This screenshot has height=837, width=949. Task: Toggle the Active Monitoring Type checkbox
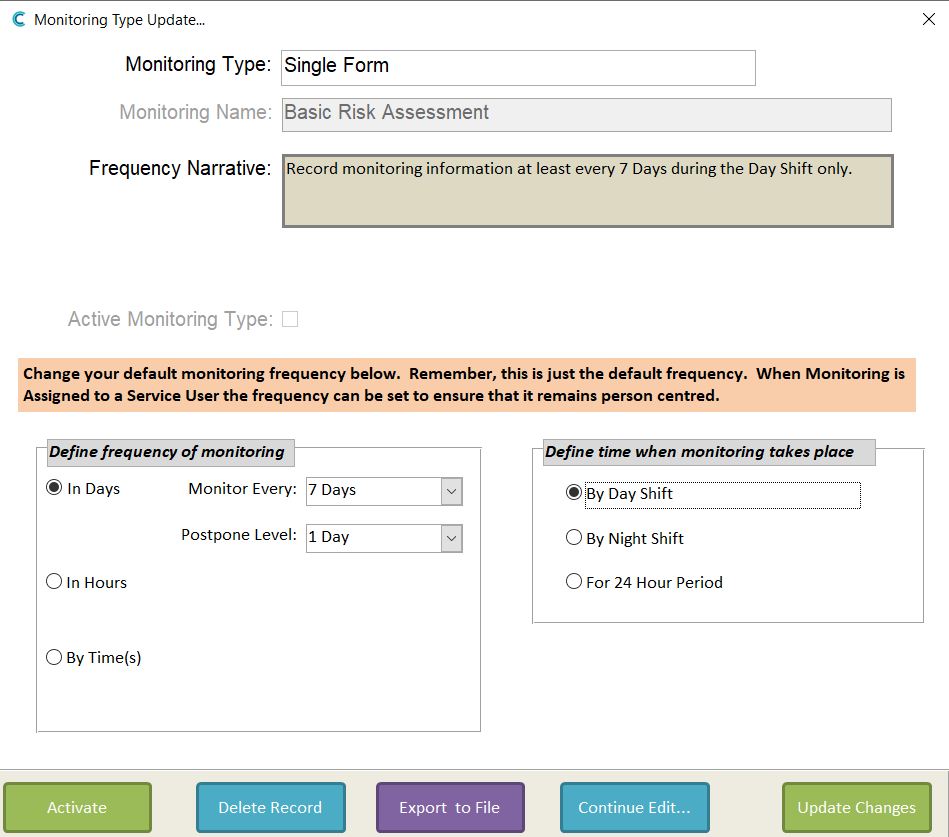coord(291,319)
